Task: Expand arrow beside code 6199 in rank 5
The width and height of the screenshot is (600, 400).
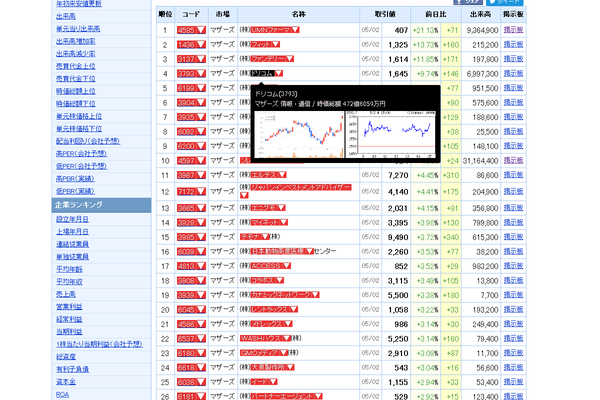Action: 201,88
